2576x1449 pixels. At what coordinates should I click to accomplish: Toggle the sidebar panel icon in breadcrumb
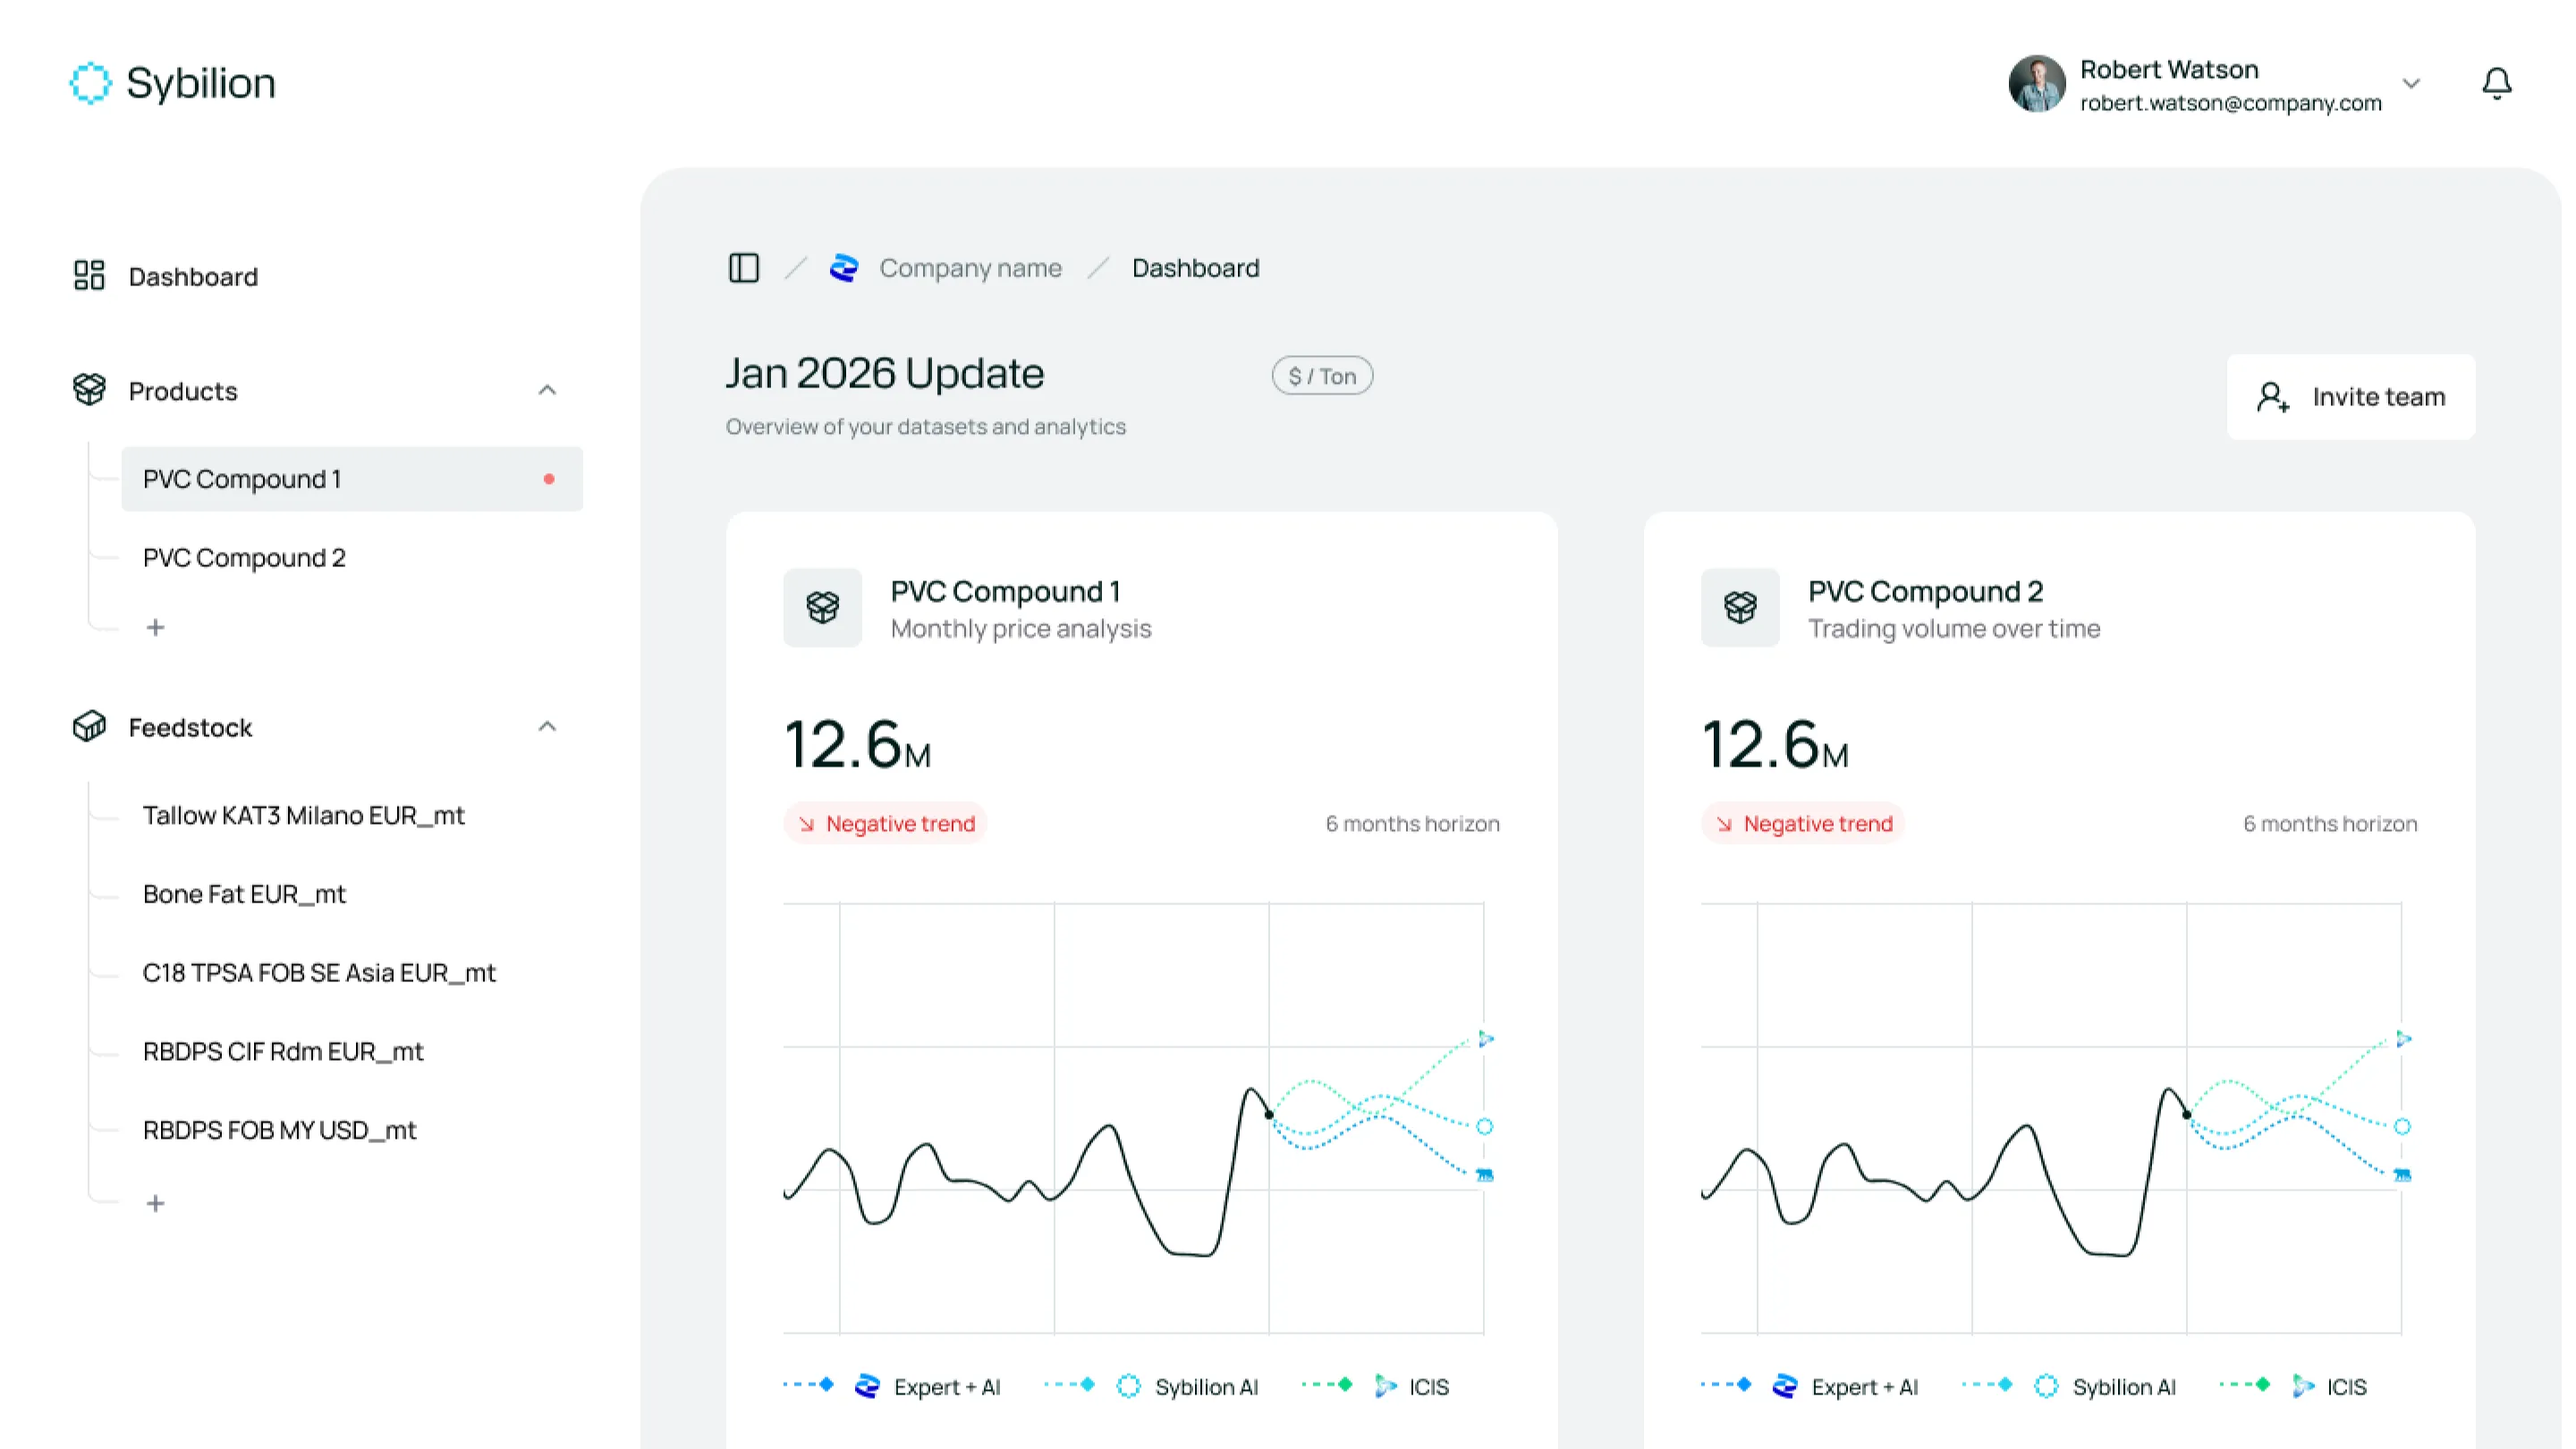(743, 268)
